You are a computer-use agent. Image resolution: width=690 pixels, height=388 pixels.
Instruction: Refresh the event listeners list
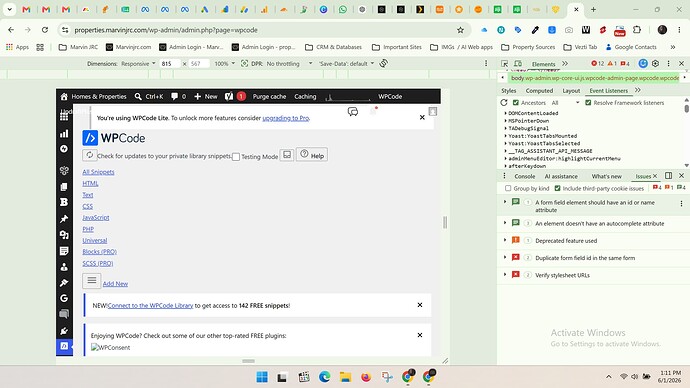click(504, 102)
